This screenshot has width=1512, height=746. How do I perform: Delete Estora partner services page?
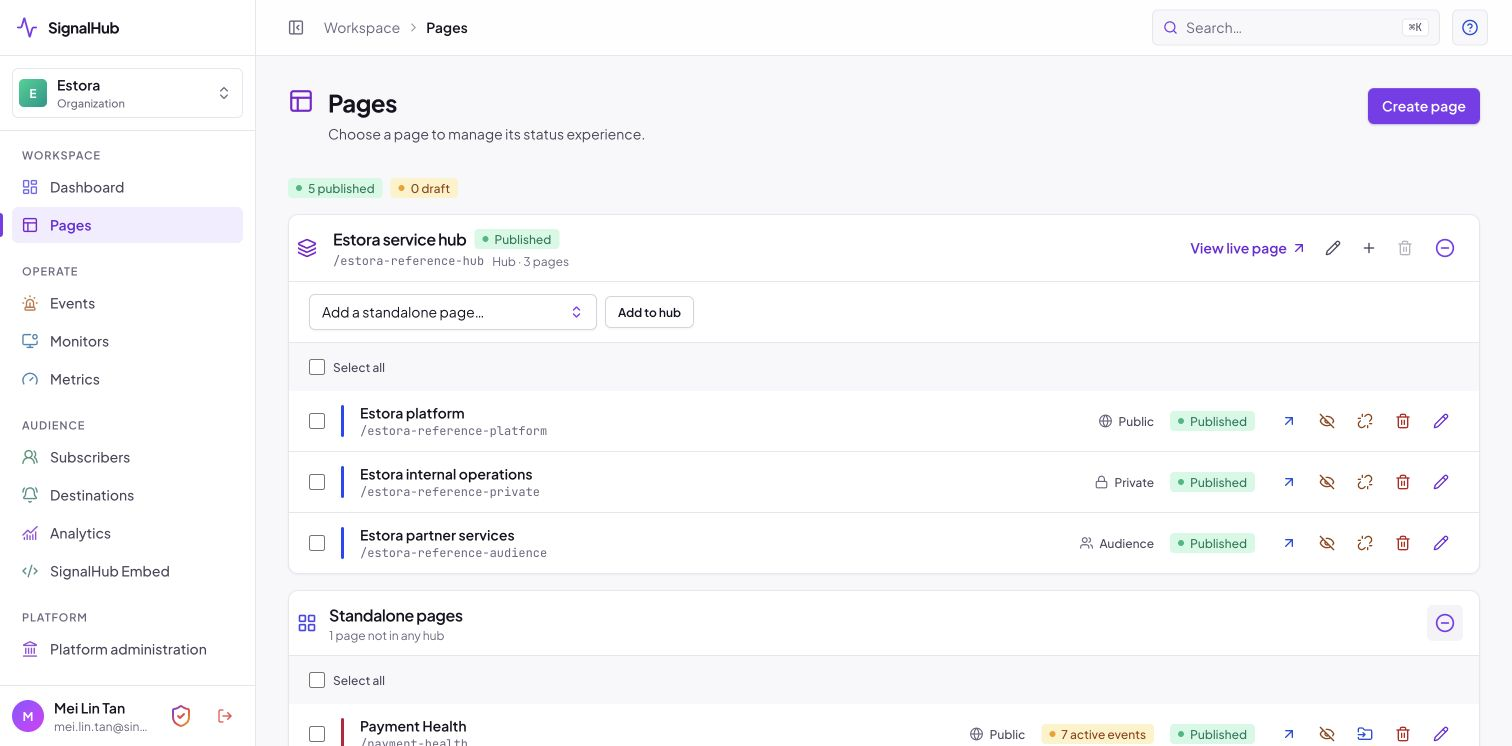tap(1403, 543)
